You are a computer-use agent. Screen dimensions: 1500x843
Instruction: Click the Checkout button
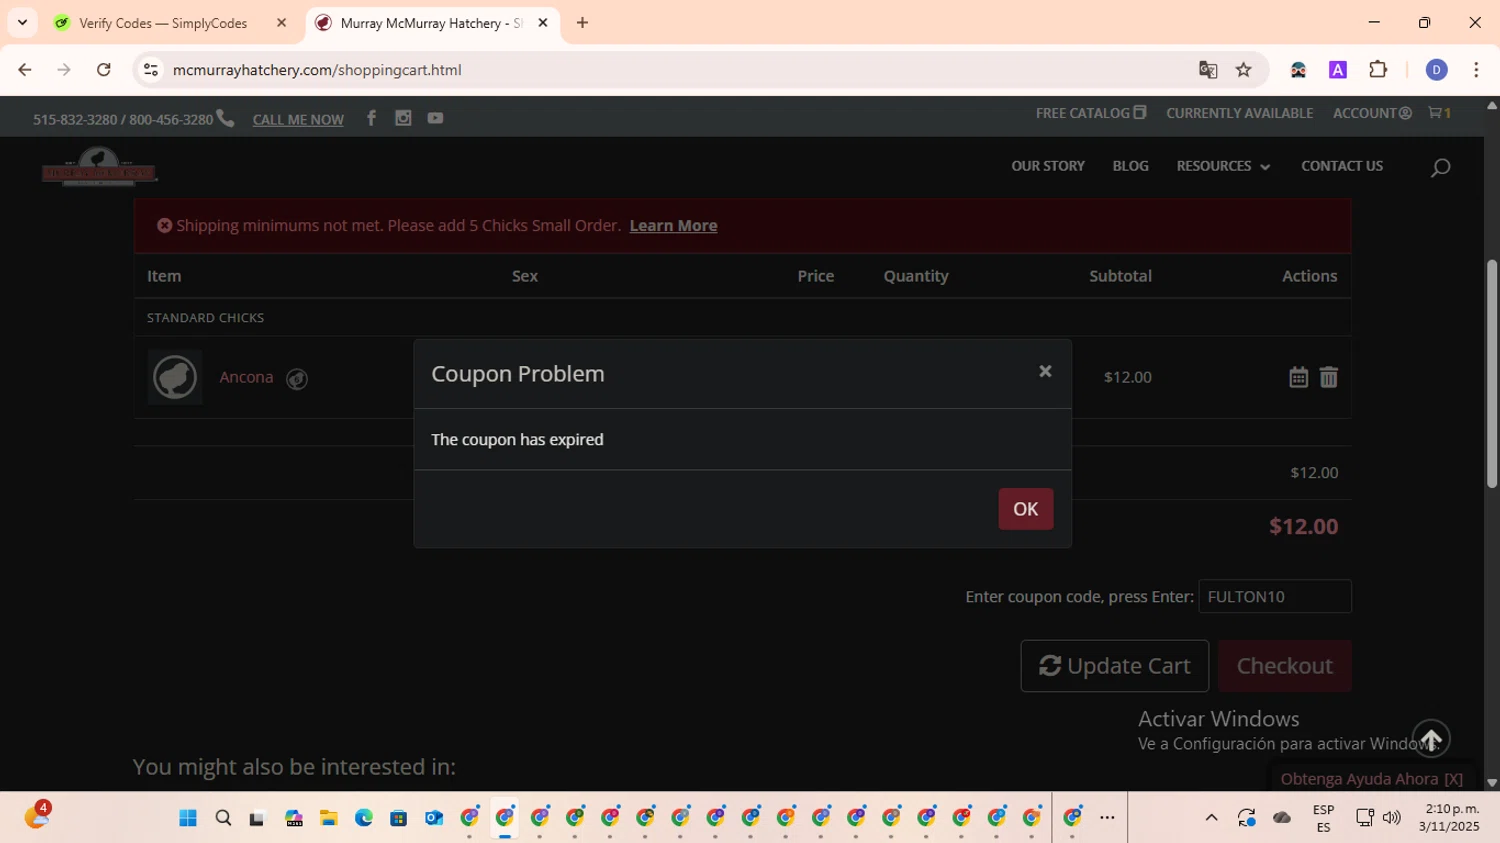(x=1285, y=666)
